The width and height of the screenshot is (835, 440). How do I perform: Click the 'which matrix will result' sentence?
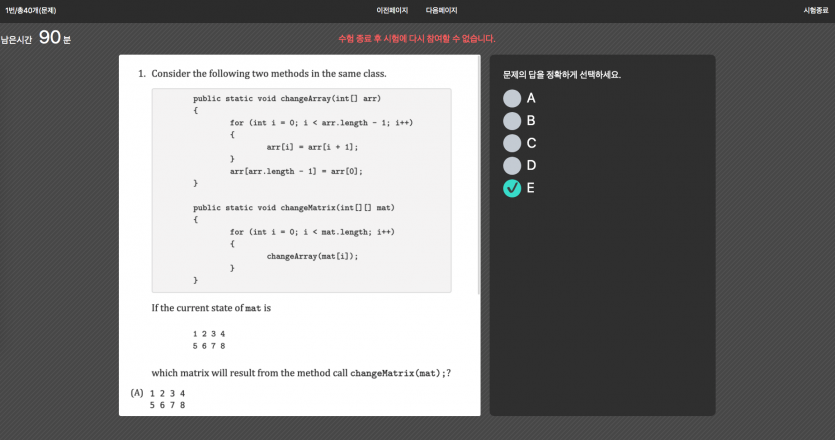(x=301, y=373)
